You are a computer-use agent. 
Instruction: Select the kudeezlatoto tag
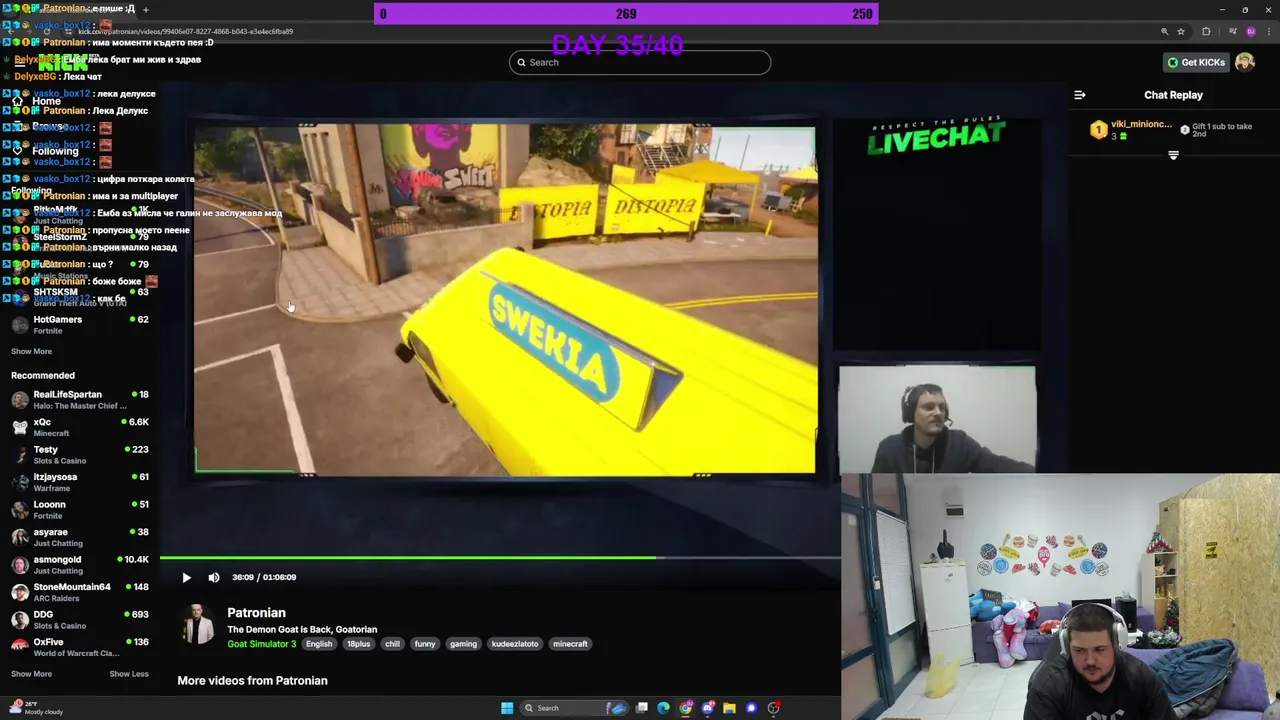[515, 644]
